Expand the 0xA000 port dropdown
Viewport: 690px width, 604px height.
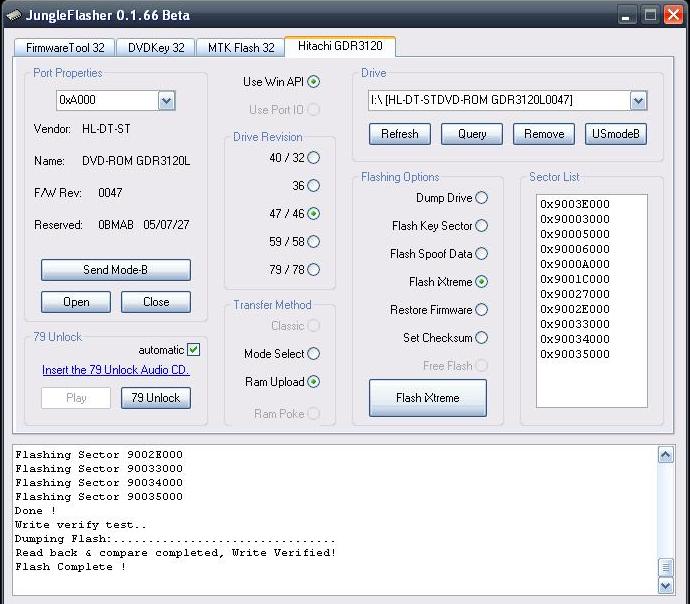pos(166,101)
